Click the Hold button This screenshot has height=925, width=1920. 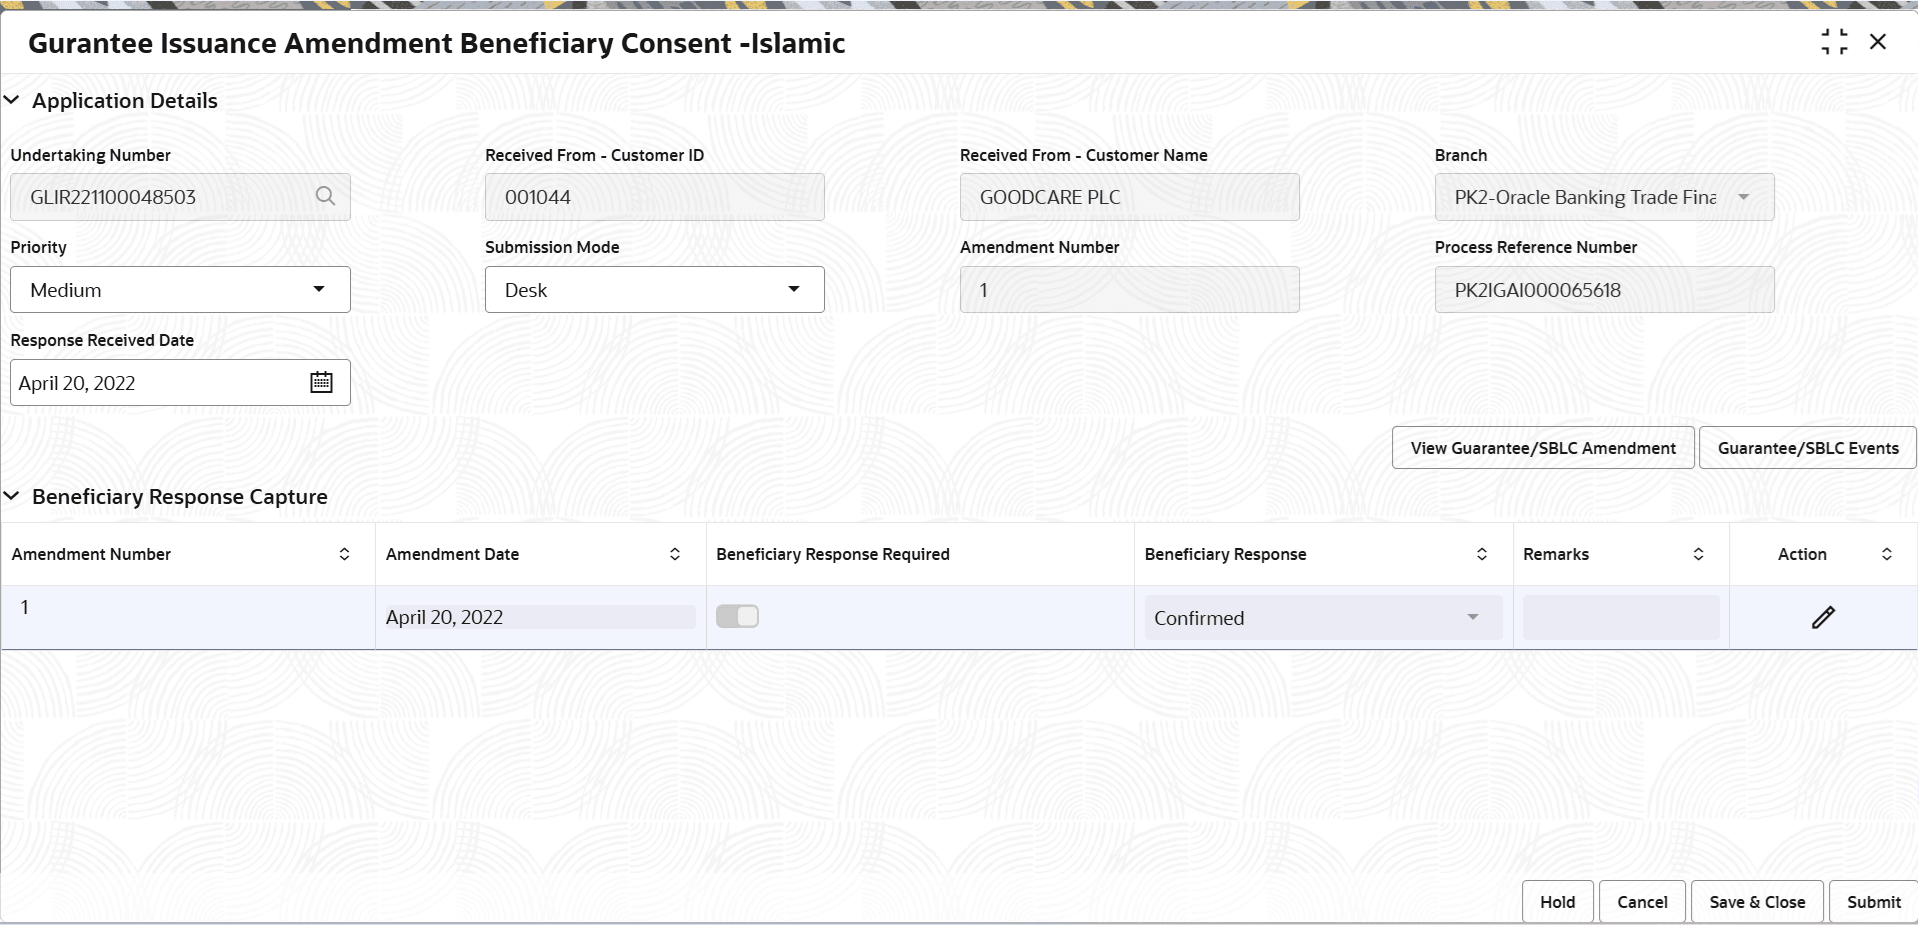[1557, 901]
